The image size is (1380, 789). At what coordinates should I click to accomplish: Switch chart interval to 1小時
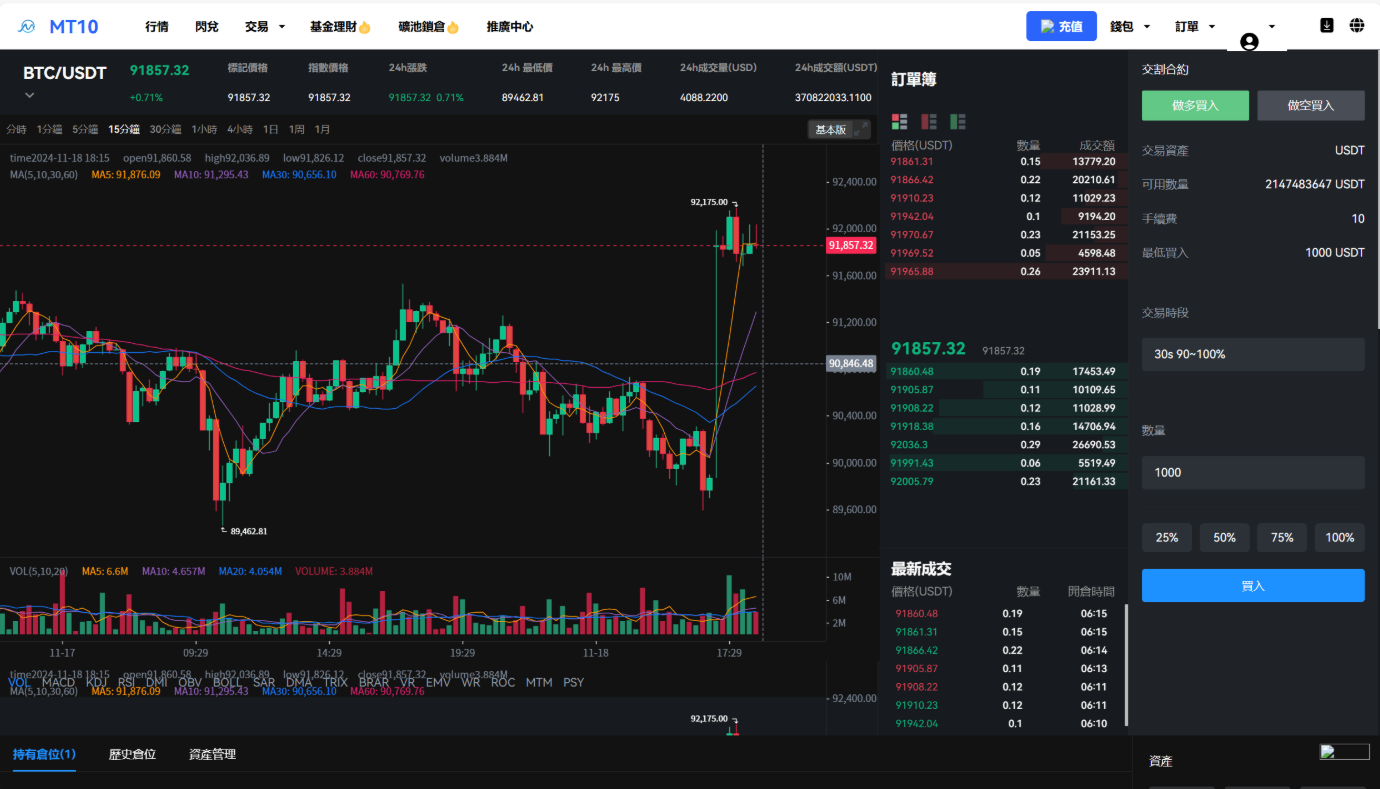(205, 129)
